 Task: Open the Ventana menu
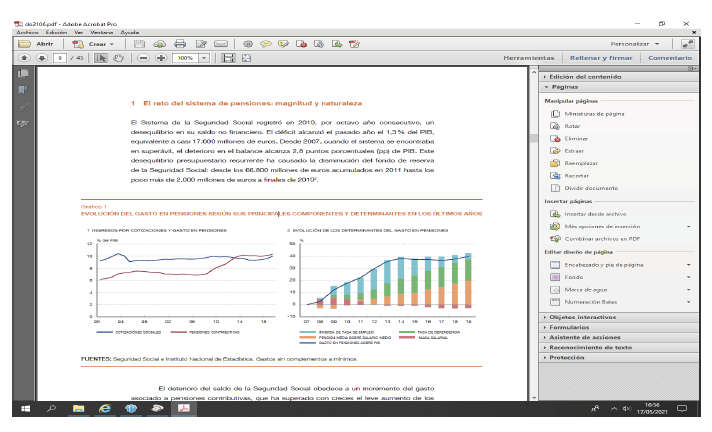tap(102, 32)
